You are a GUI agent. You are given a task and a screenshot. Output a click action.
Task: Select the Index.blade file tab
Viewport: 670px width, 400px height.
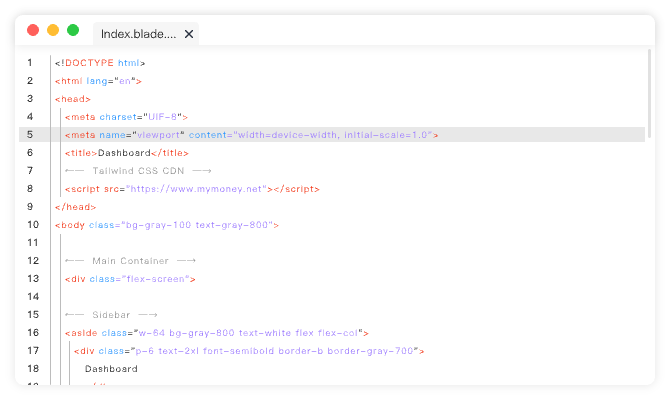point(146,34)
